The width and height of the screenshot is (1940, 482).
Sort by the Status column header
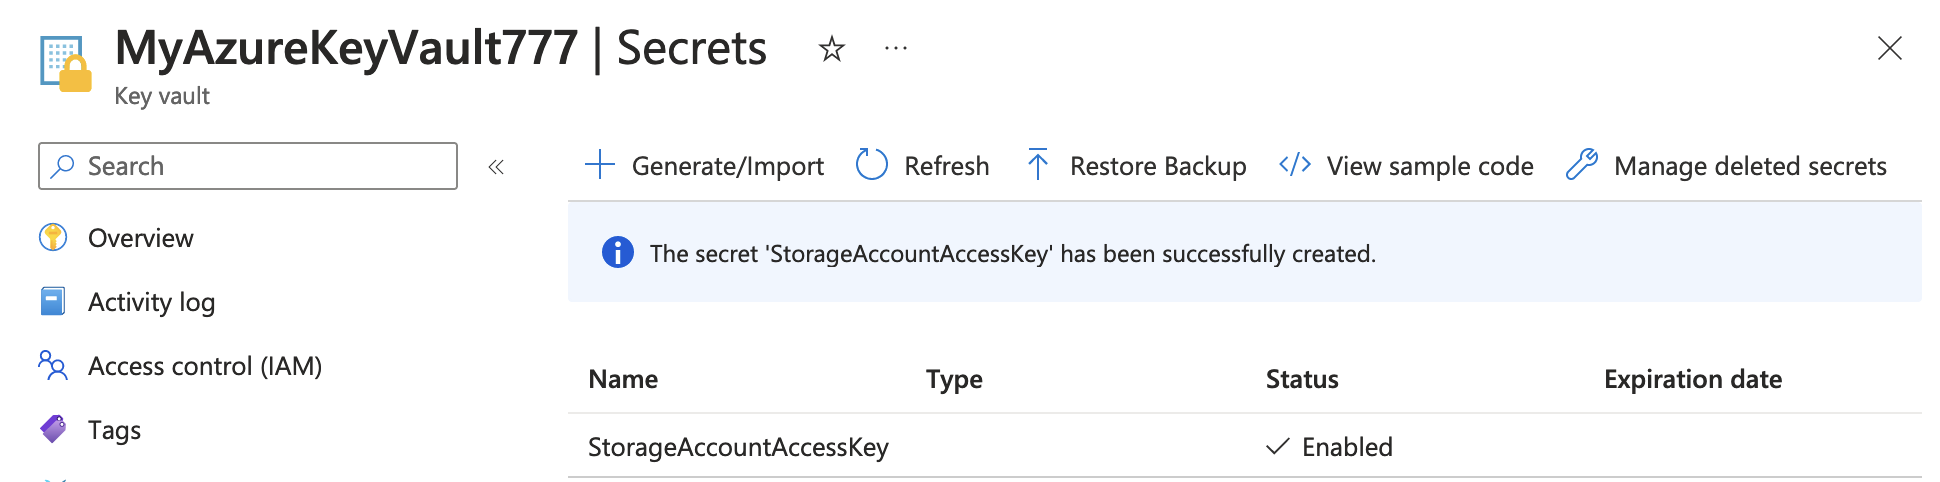click(1301, 379)
